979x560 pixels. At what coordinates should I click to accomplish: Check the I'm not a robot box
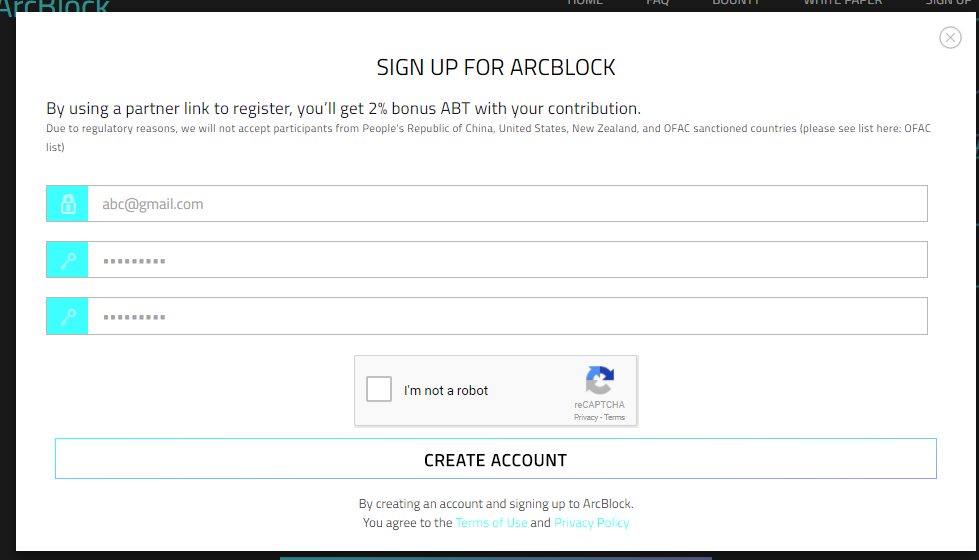tap(379, 389)
